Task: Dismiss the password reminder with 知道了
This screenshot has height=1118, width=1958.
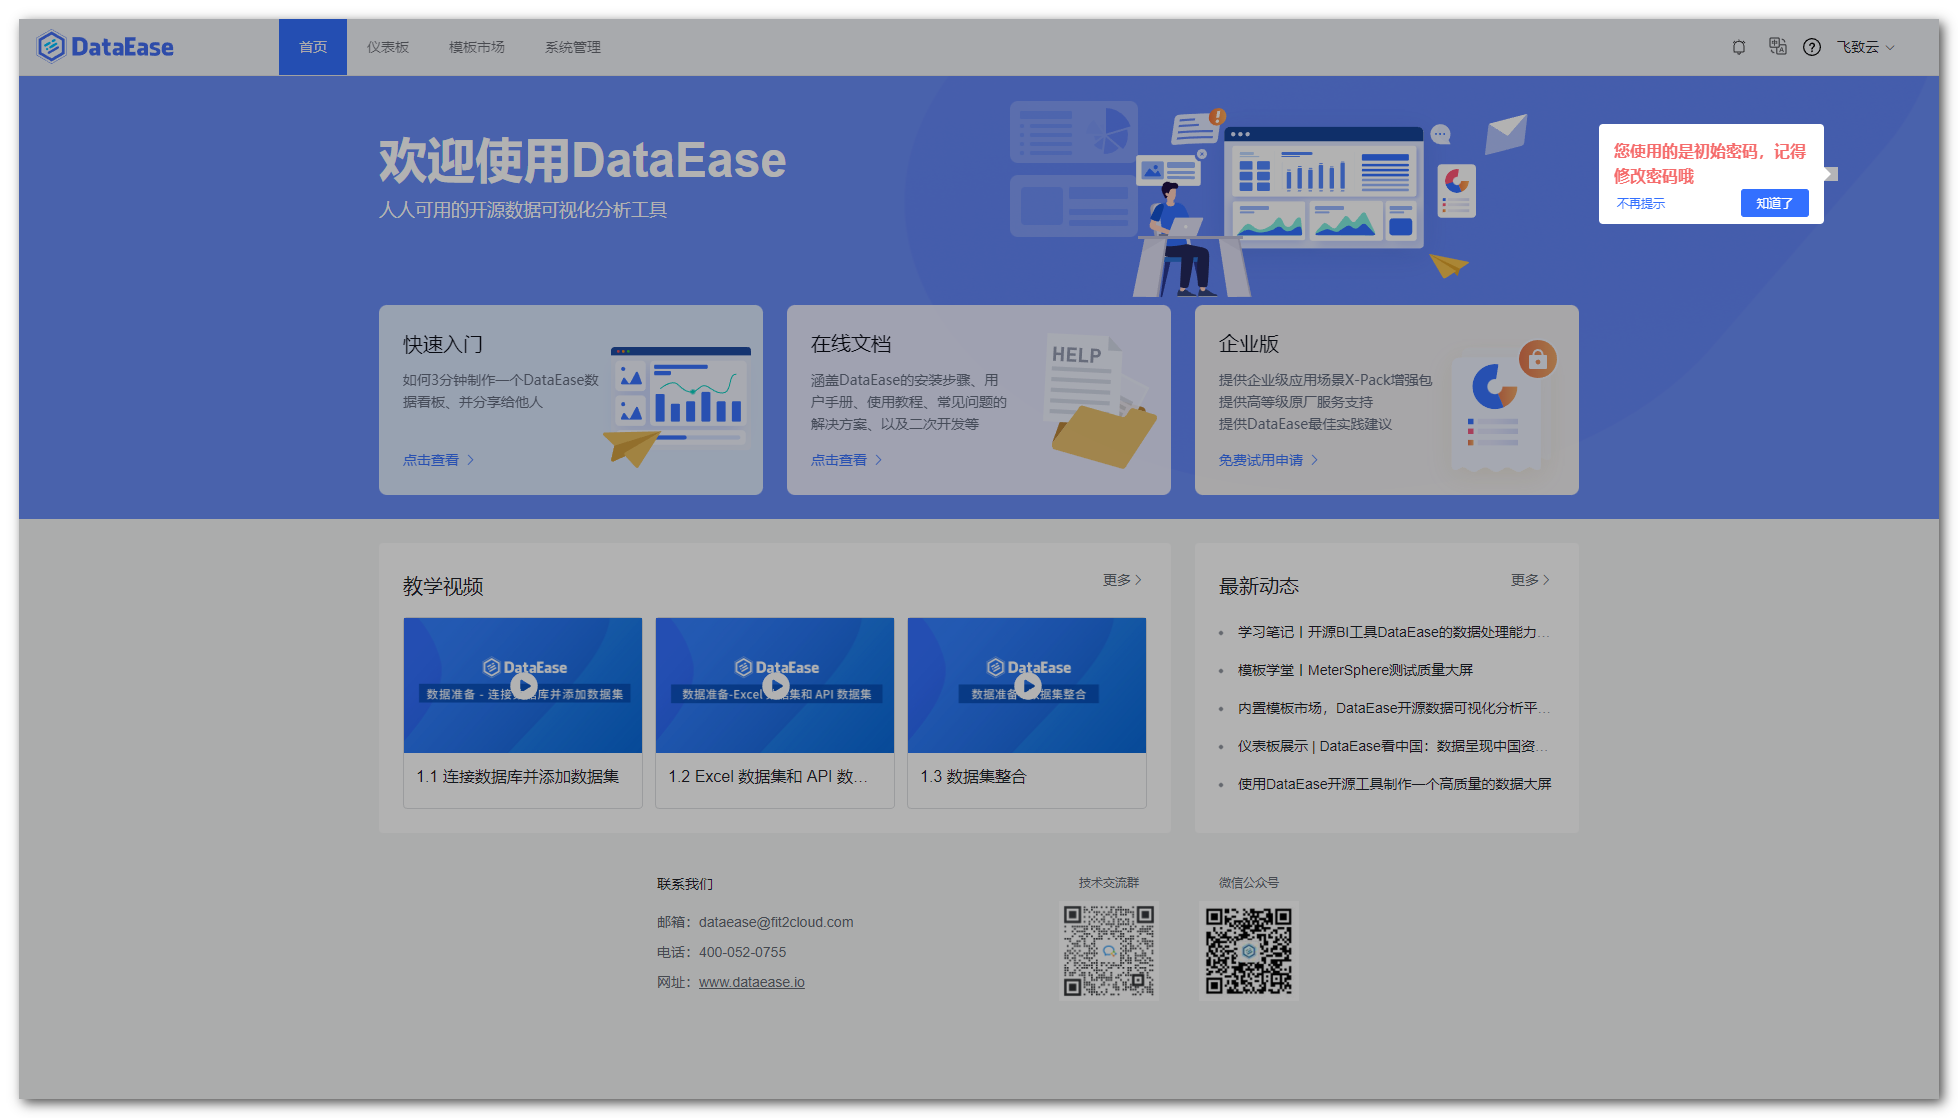Action: (1774, 203)
